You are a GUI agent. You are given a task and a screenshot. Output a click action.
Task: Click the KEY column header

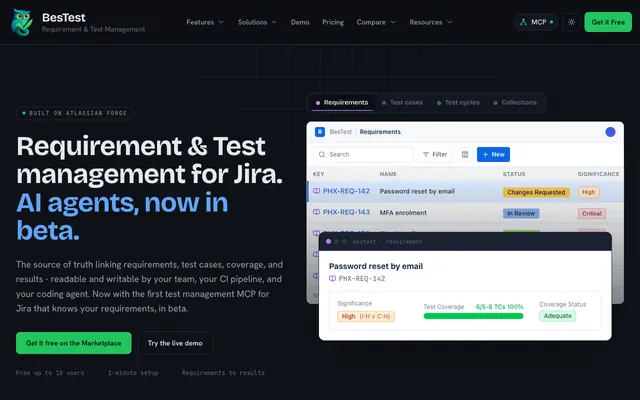click(318, 174)
